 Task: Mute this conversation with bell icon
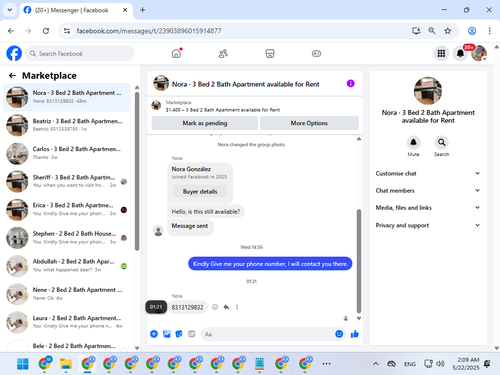click(413, 142)
